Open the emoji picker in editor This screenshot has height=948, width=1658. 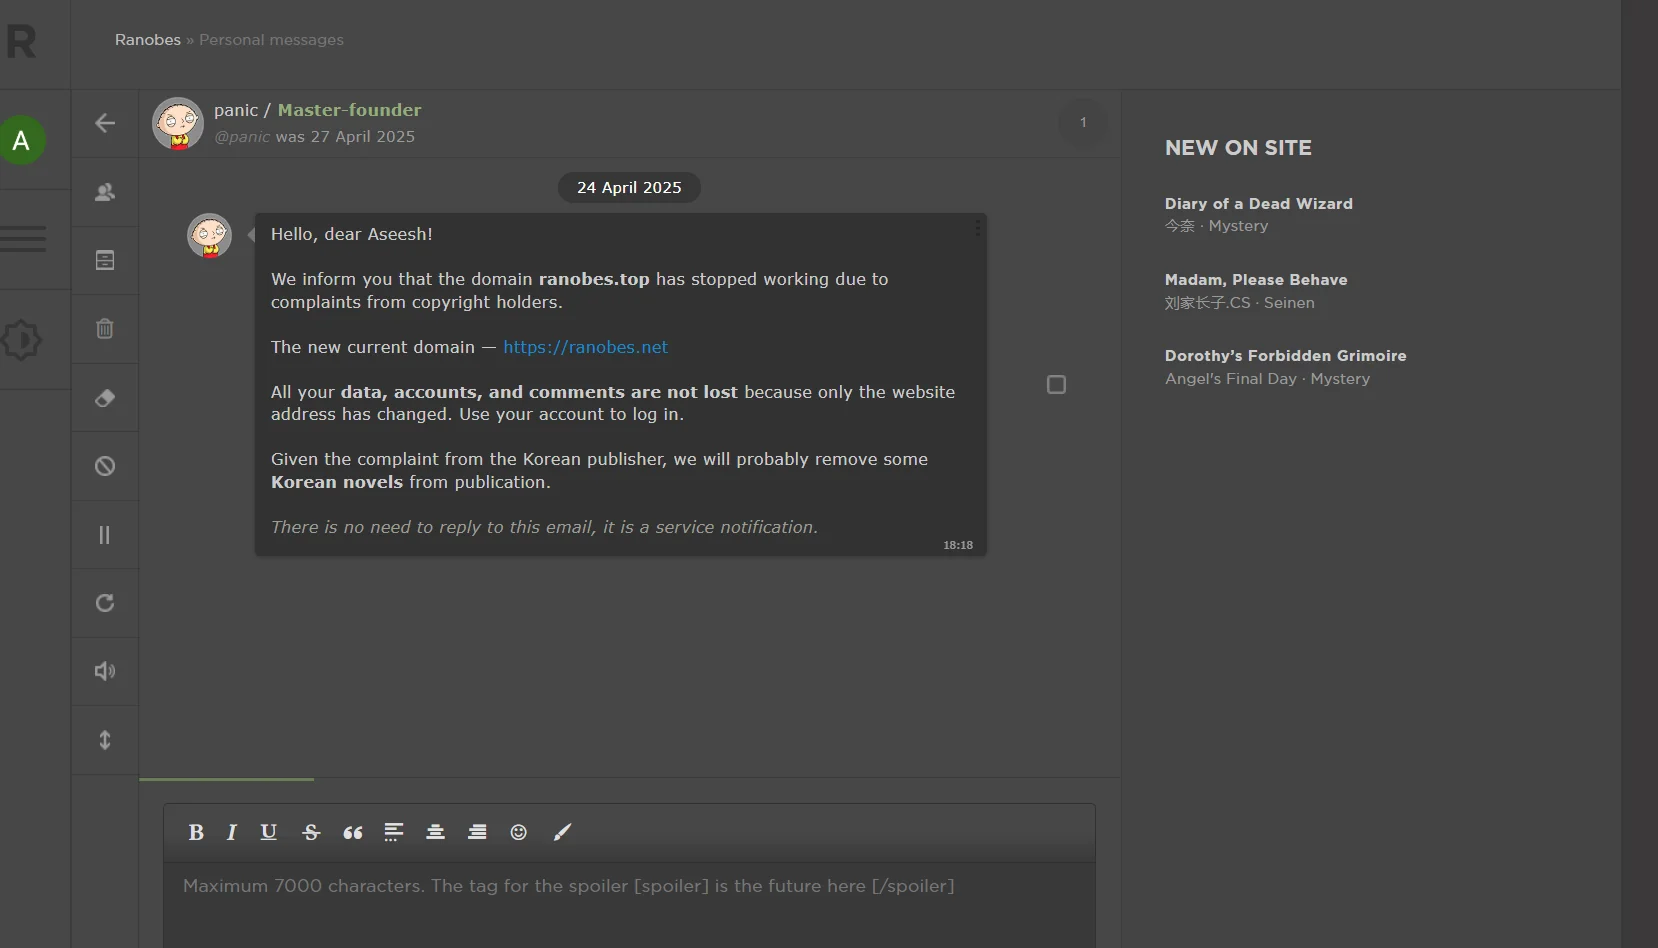point(518,832)
